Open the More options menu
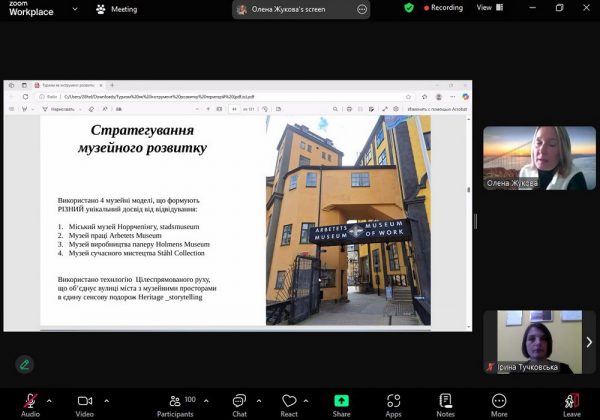The height and width of the screenshot is (420, 600). [x=498, y=401]
